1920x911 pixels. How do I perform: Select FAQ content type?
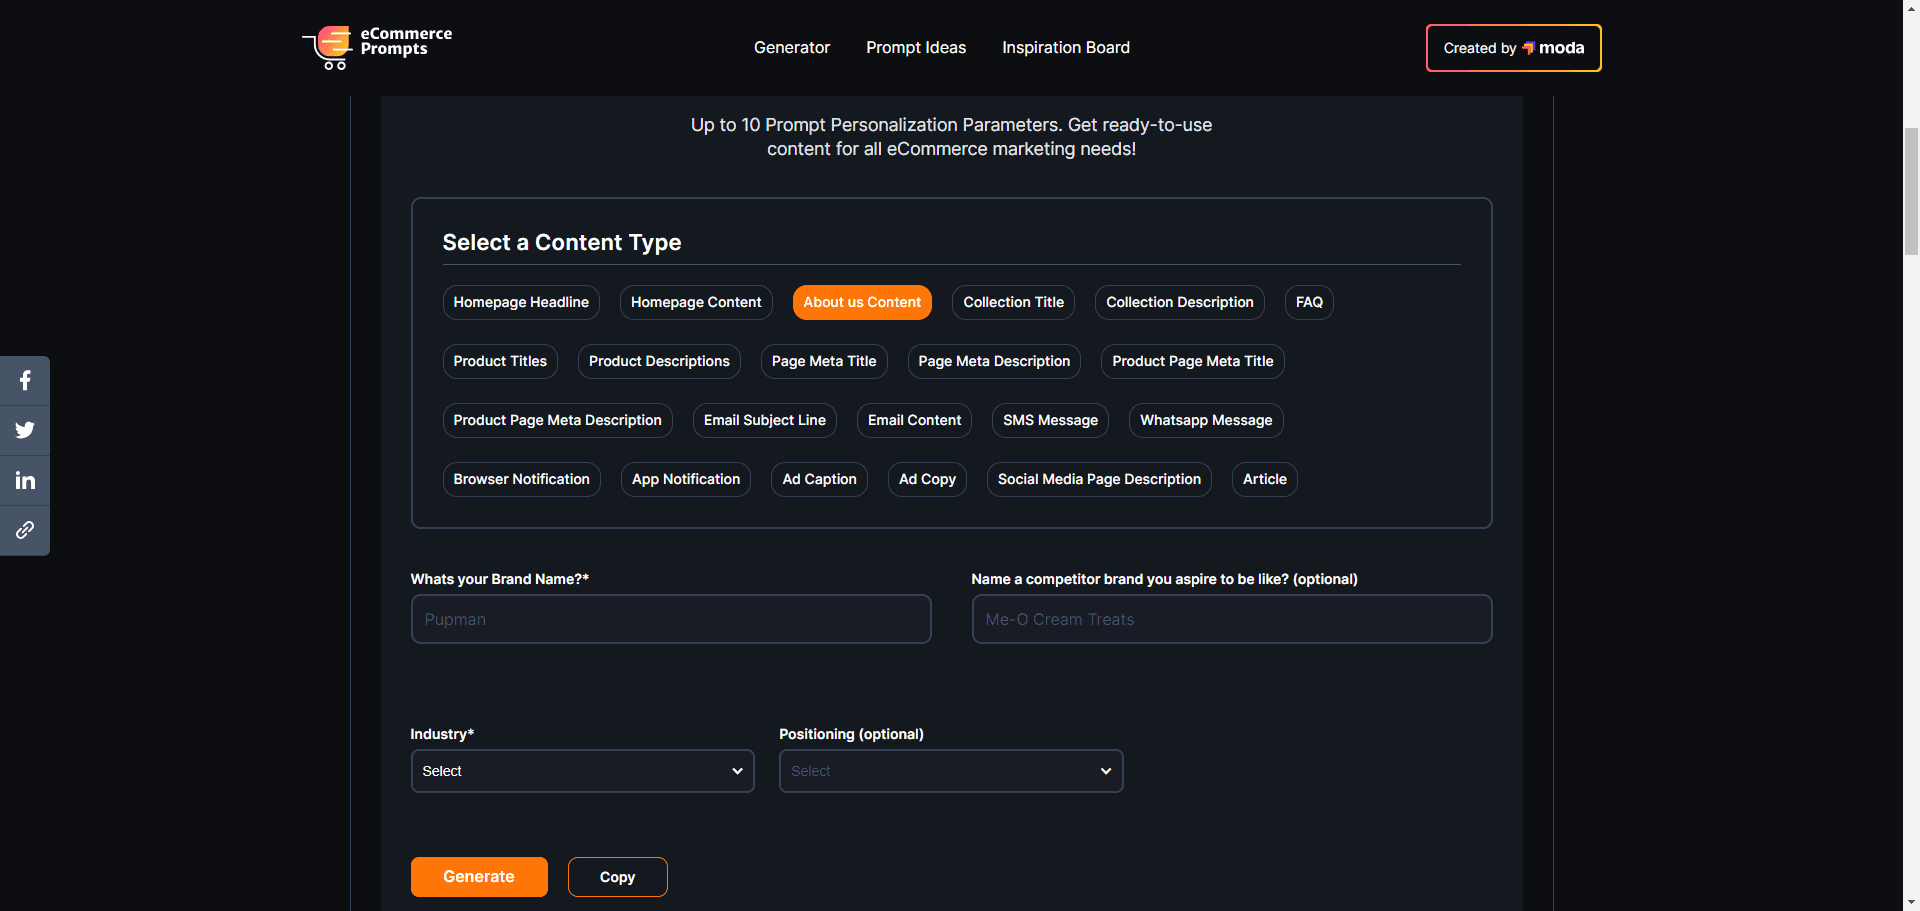pyautogui.click(x=1309, y=302)
